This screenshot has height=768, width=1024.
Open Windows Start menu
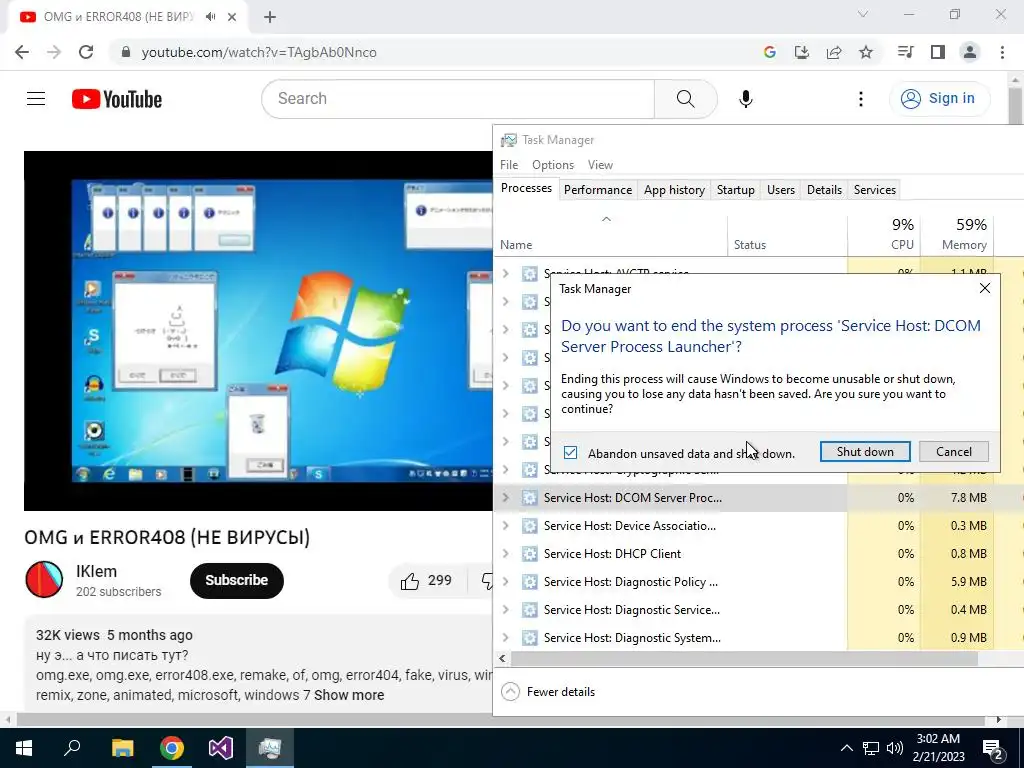tap(24, 748)
